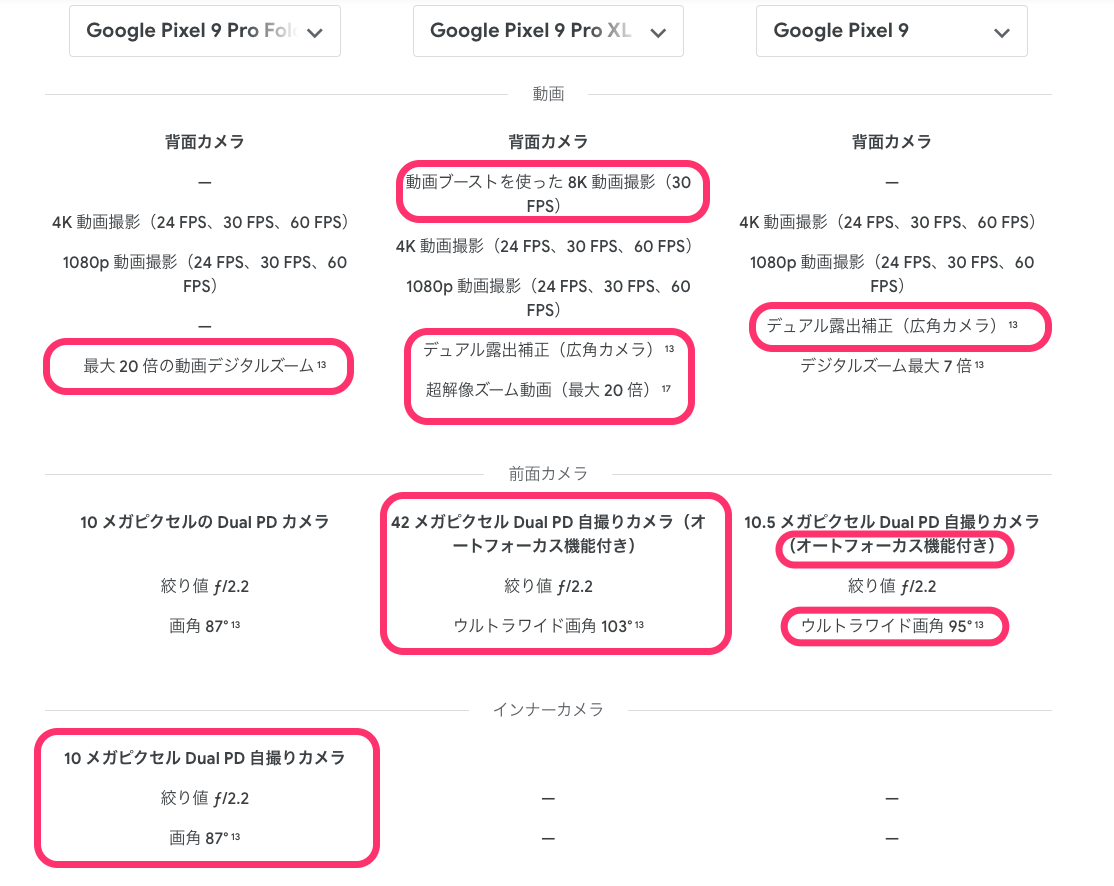Open the Google Pixel 9 Pro Fold dropdown

(205, 31)
